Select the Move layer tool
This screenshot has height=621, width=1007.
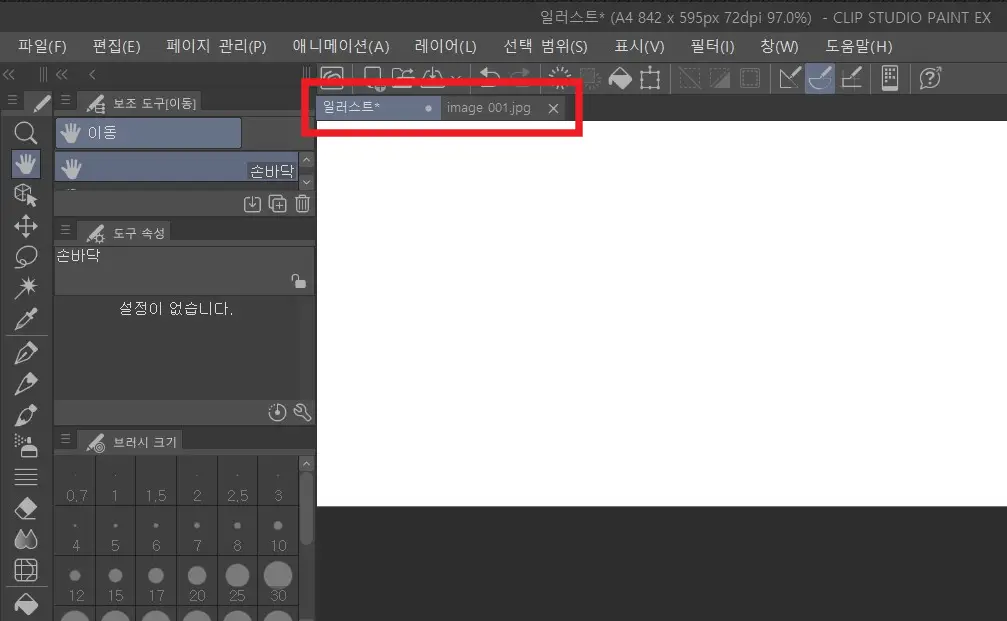click(x=26, y=226)
